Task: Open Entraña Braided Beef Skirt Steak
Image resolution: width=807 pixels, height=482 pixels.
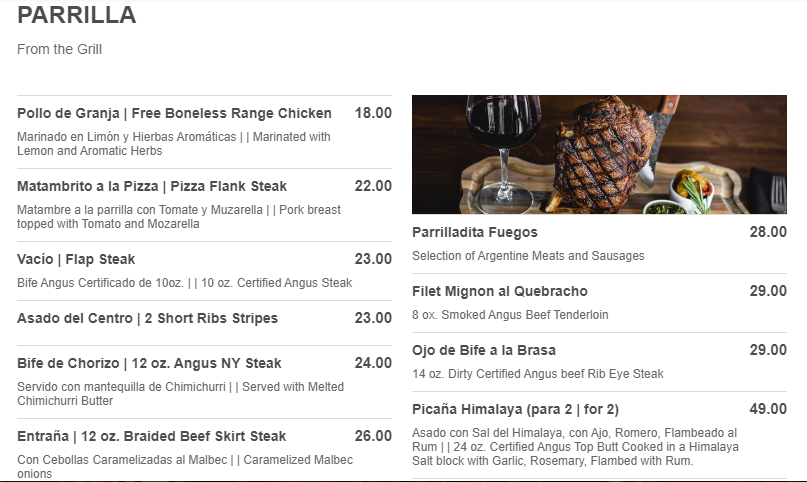Action: click(x=151, y=436)
